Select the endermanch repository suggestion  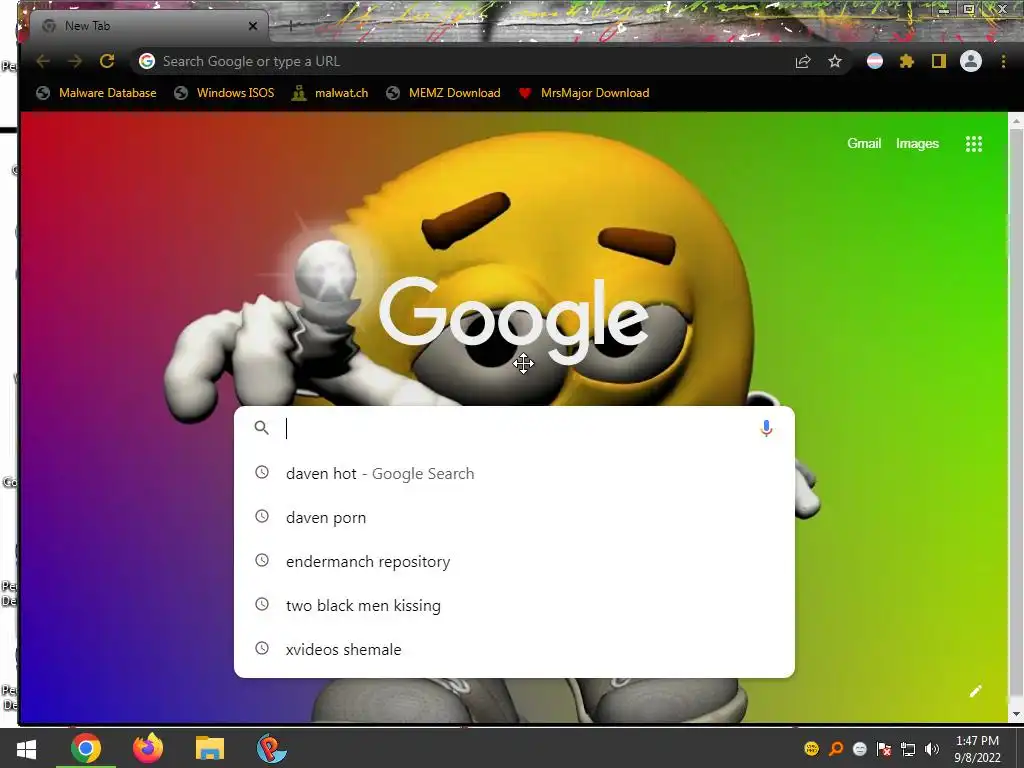(x=514, y=562)
